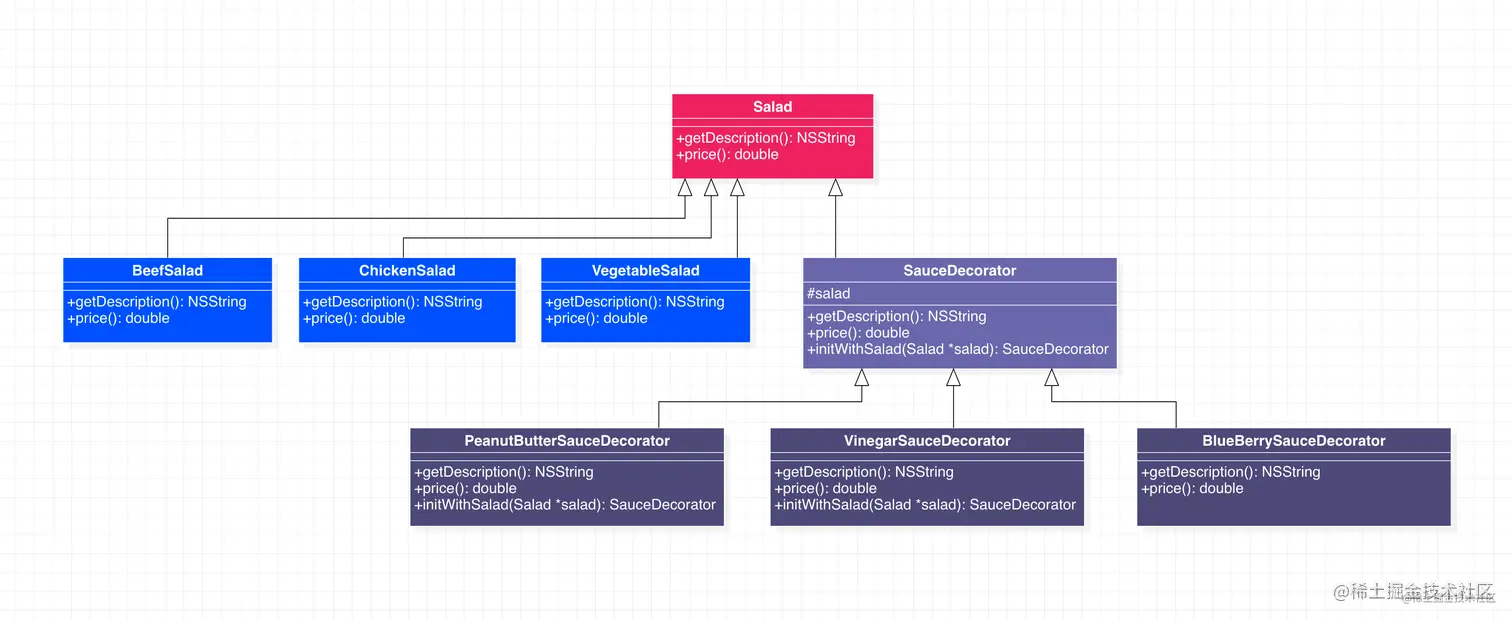Select the SauceDecorator class header

click(960, 270)
